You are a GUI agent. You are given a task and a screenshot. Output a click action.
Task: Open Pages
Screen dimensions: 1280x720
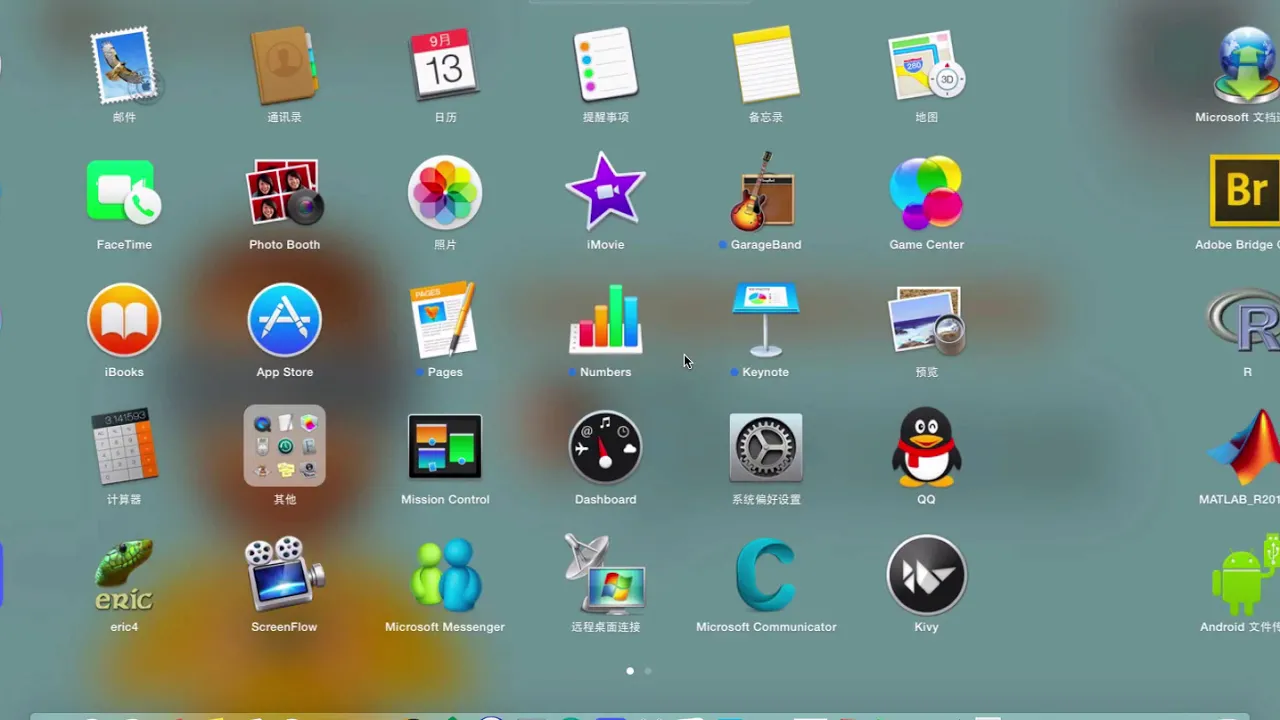pyautogui.click(x=445, y=320)
